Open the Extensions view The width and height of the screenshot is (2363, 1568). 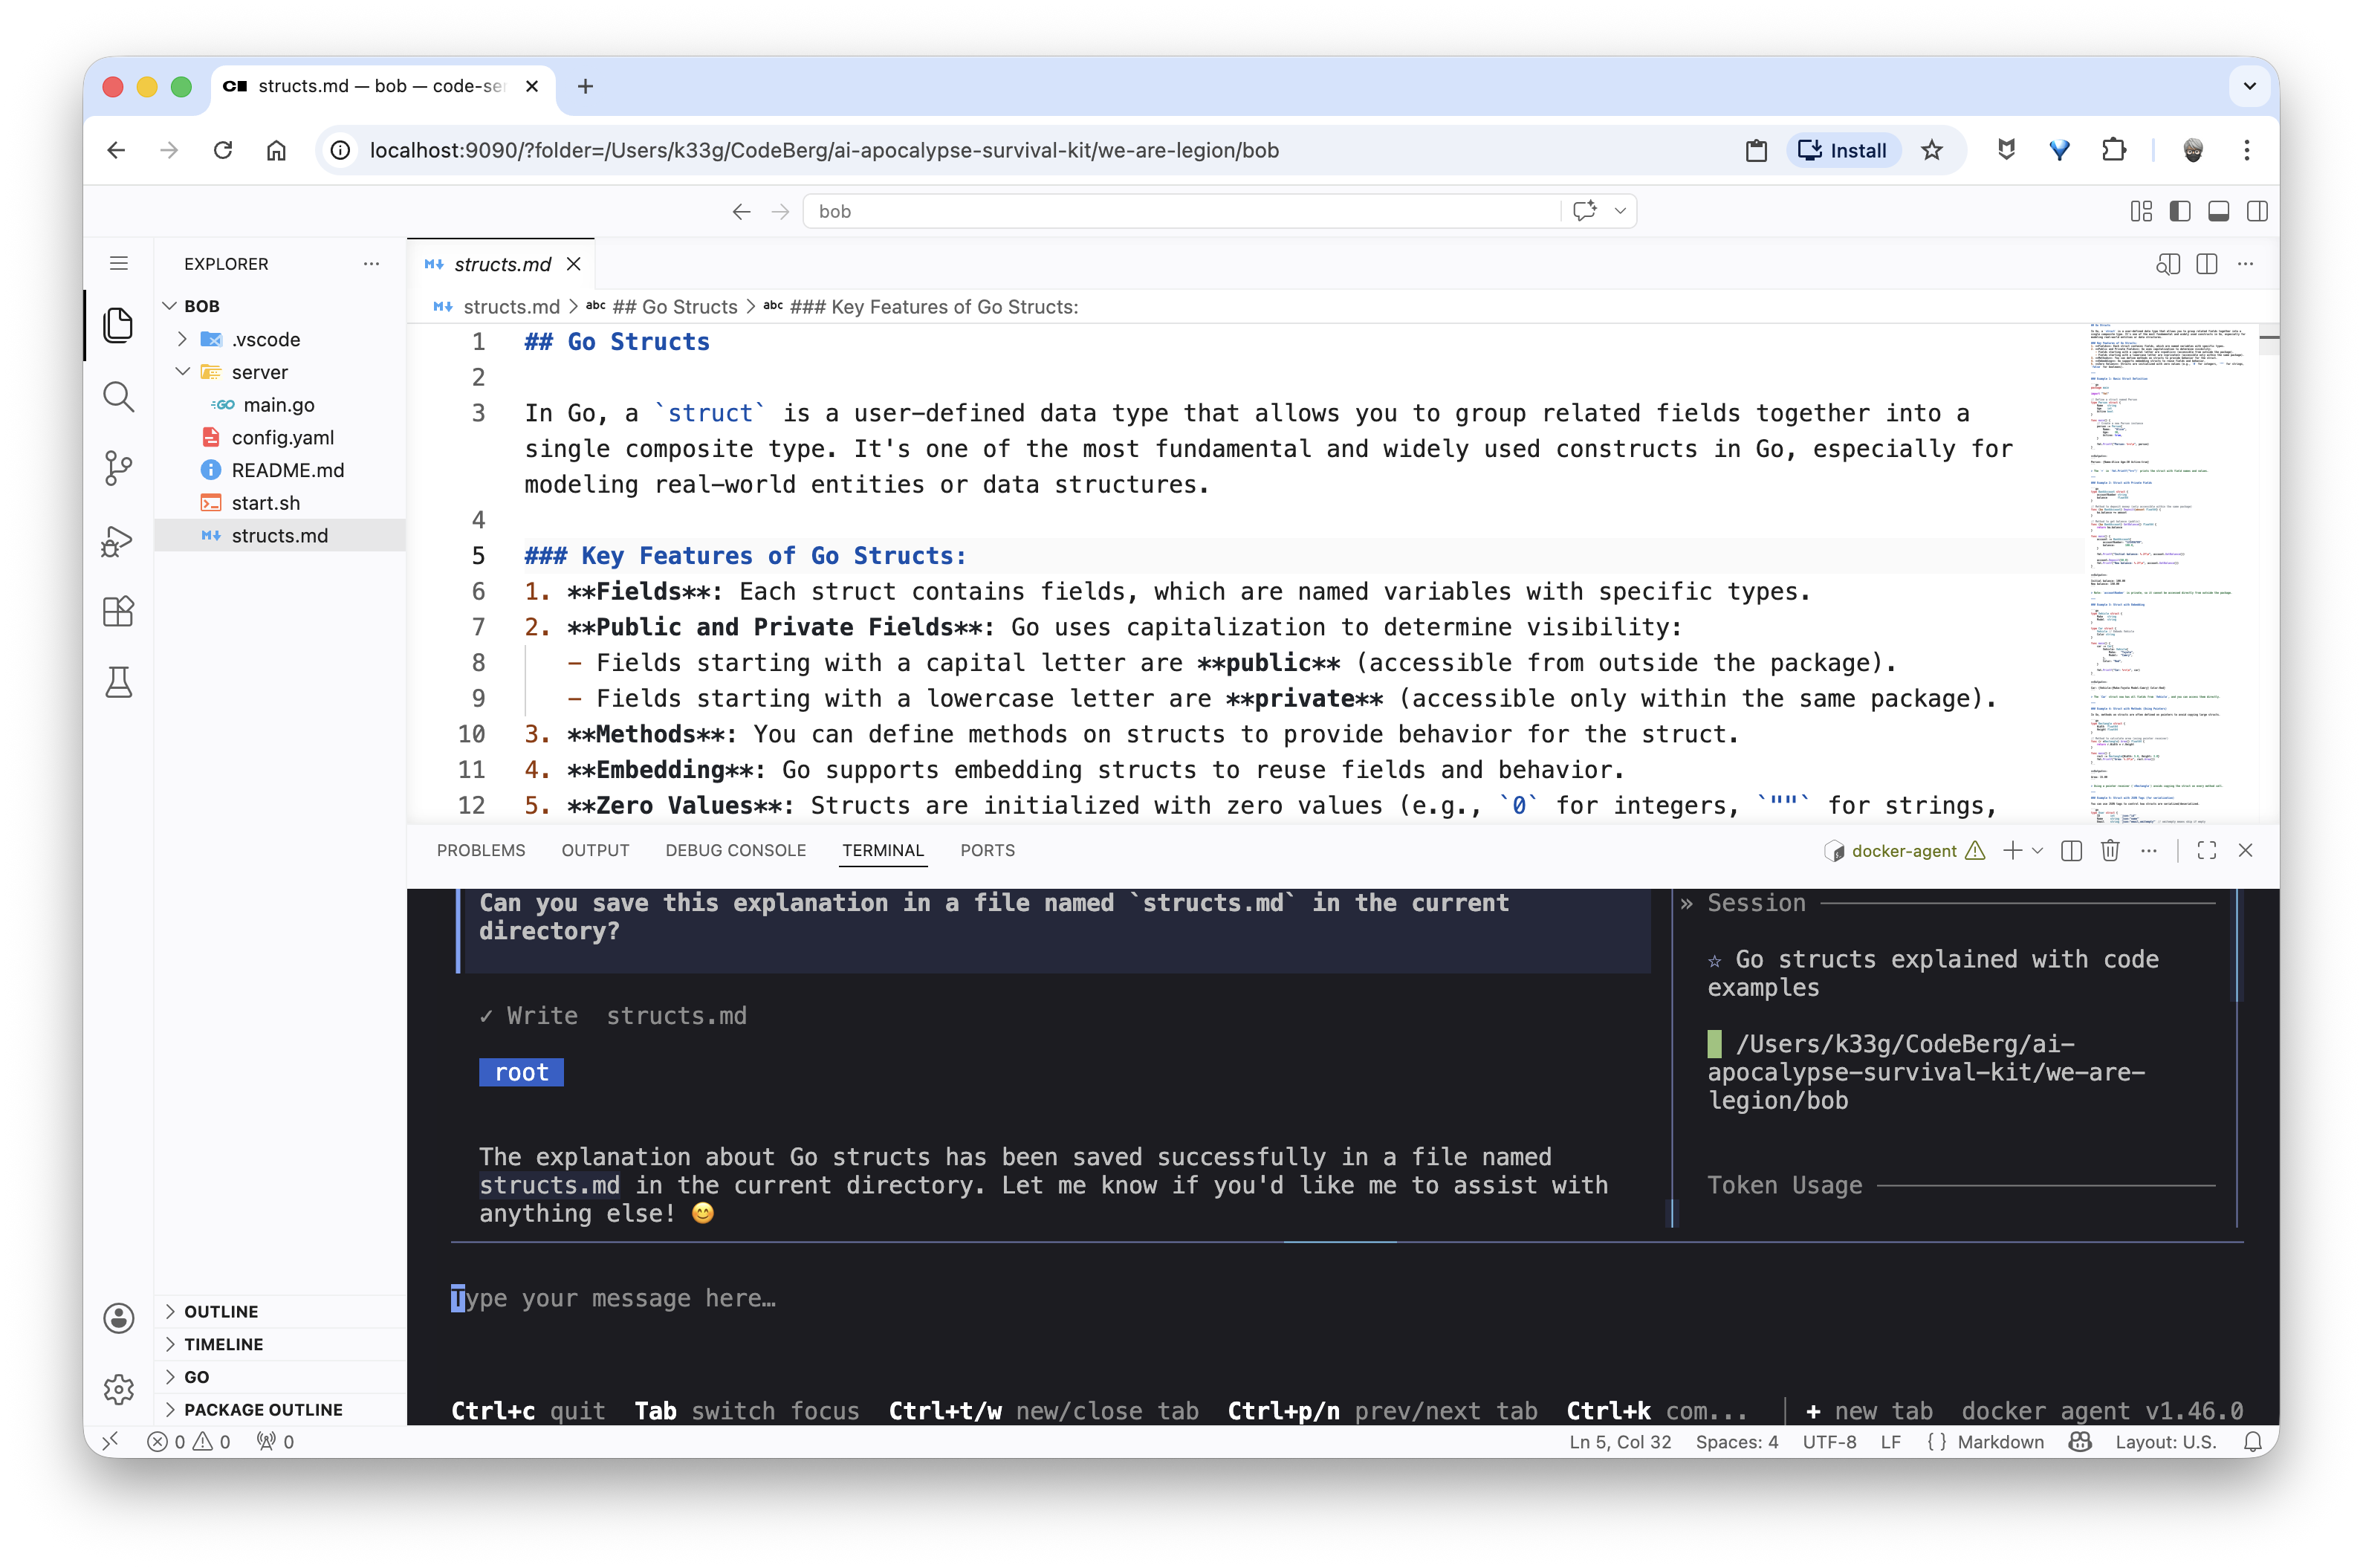pyautogui.click(x=118, y=611)
